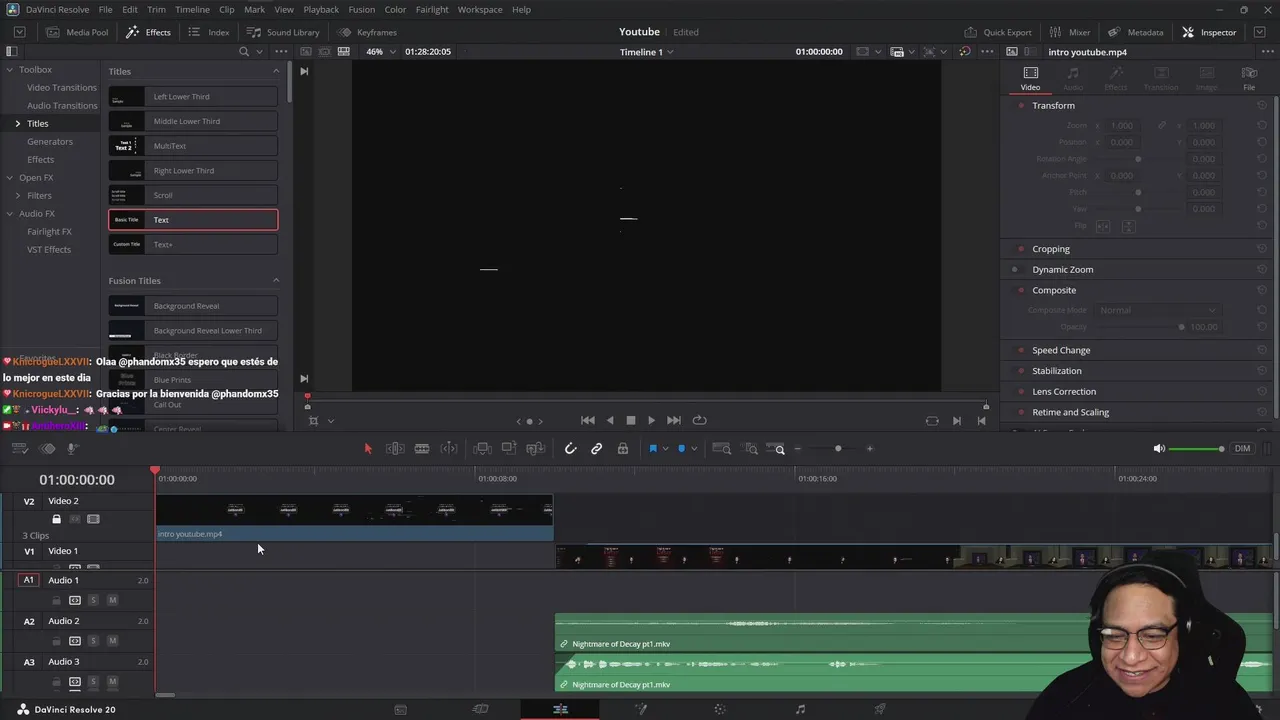Open the Fairlight menu
This screenshot has height=720, width=1280.
coord(432,9)
